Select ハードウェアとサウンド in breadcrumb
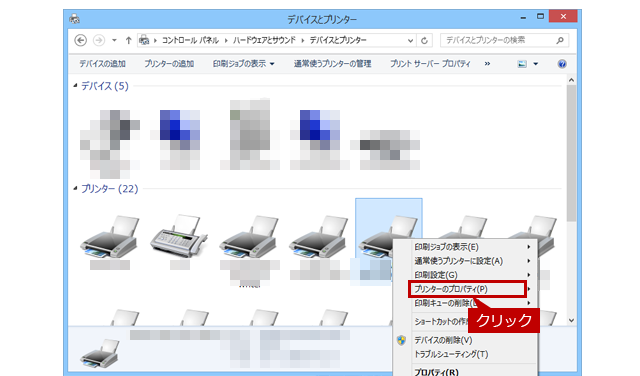 tap(264, 40)
